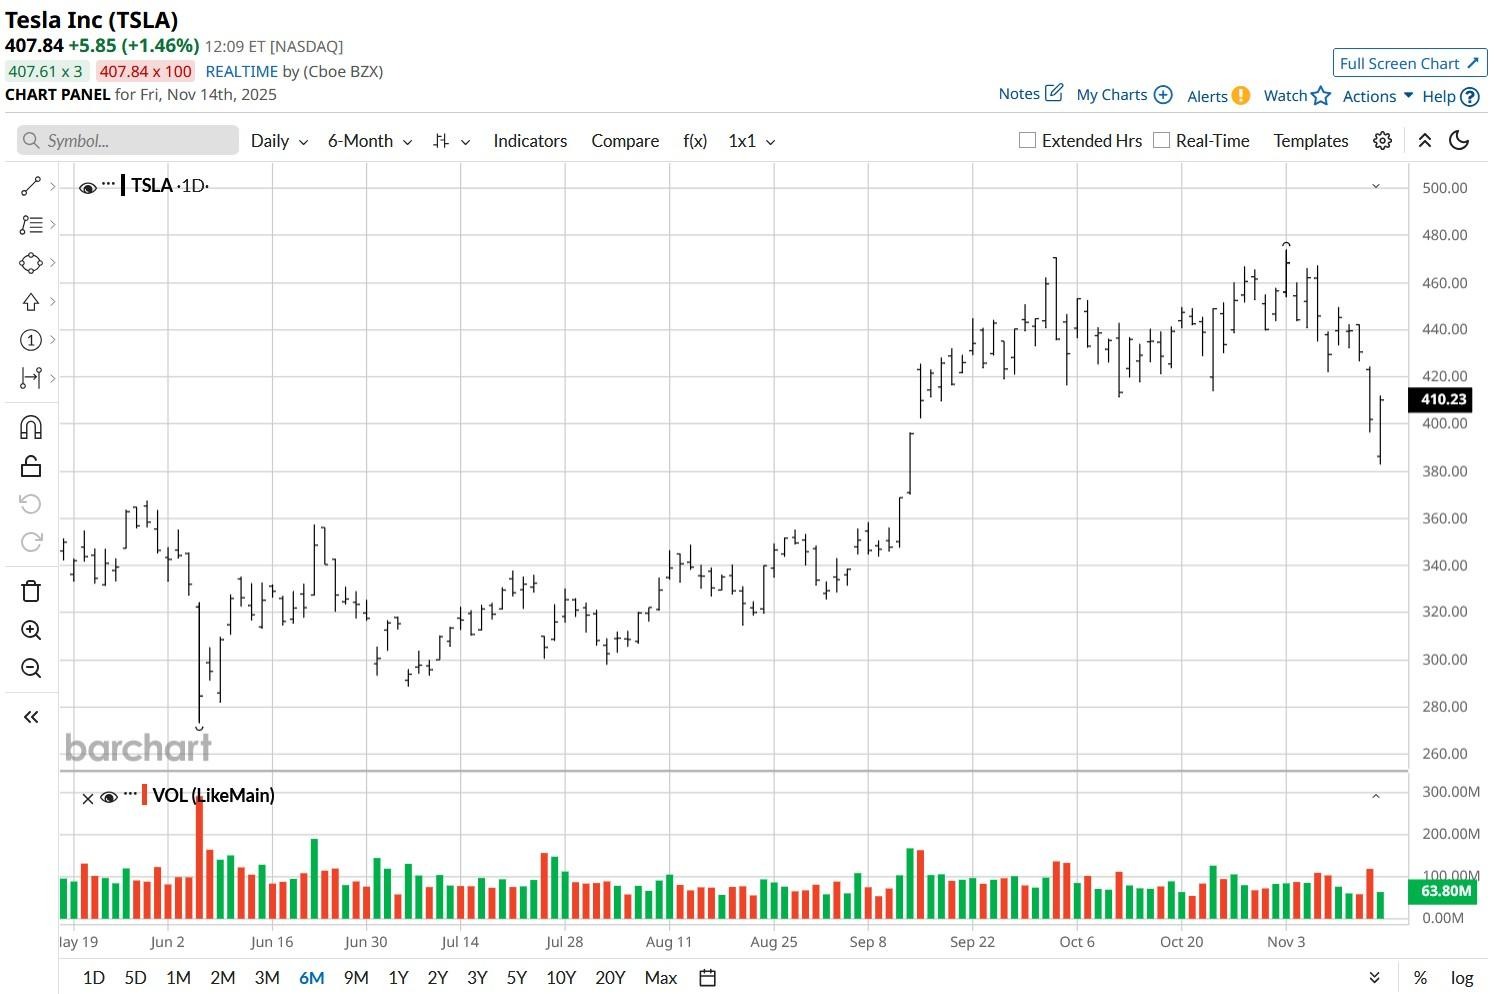Open the Templates menu

click(1311, 141)
